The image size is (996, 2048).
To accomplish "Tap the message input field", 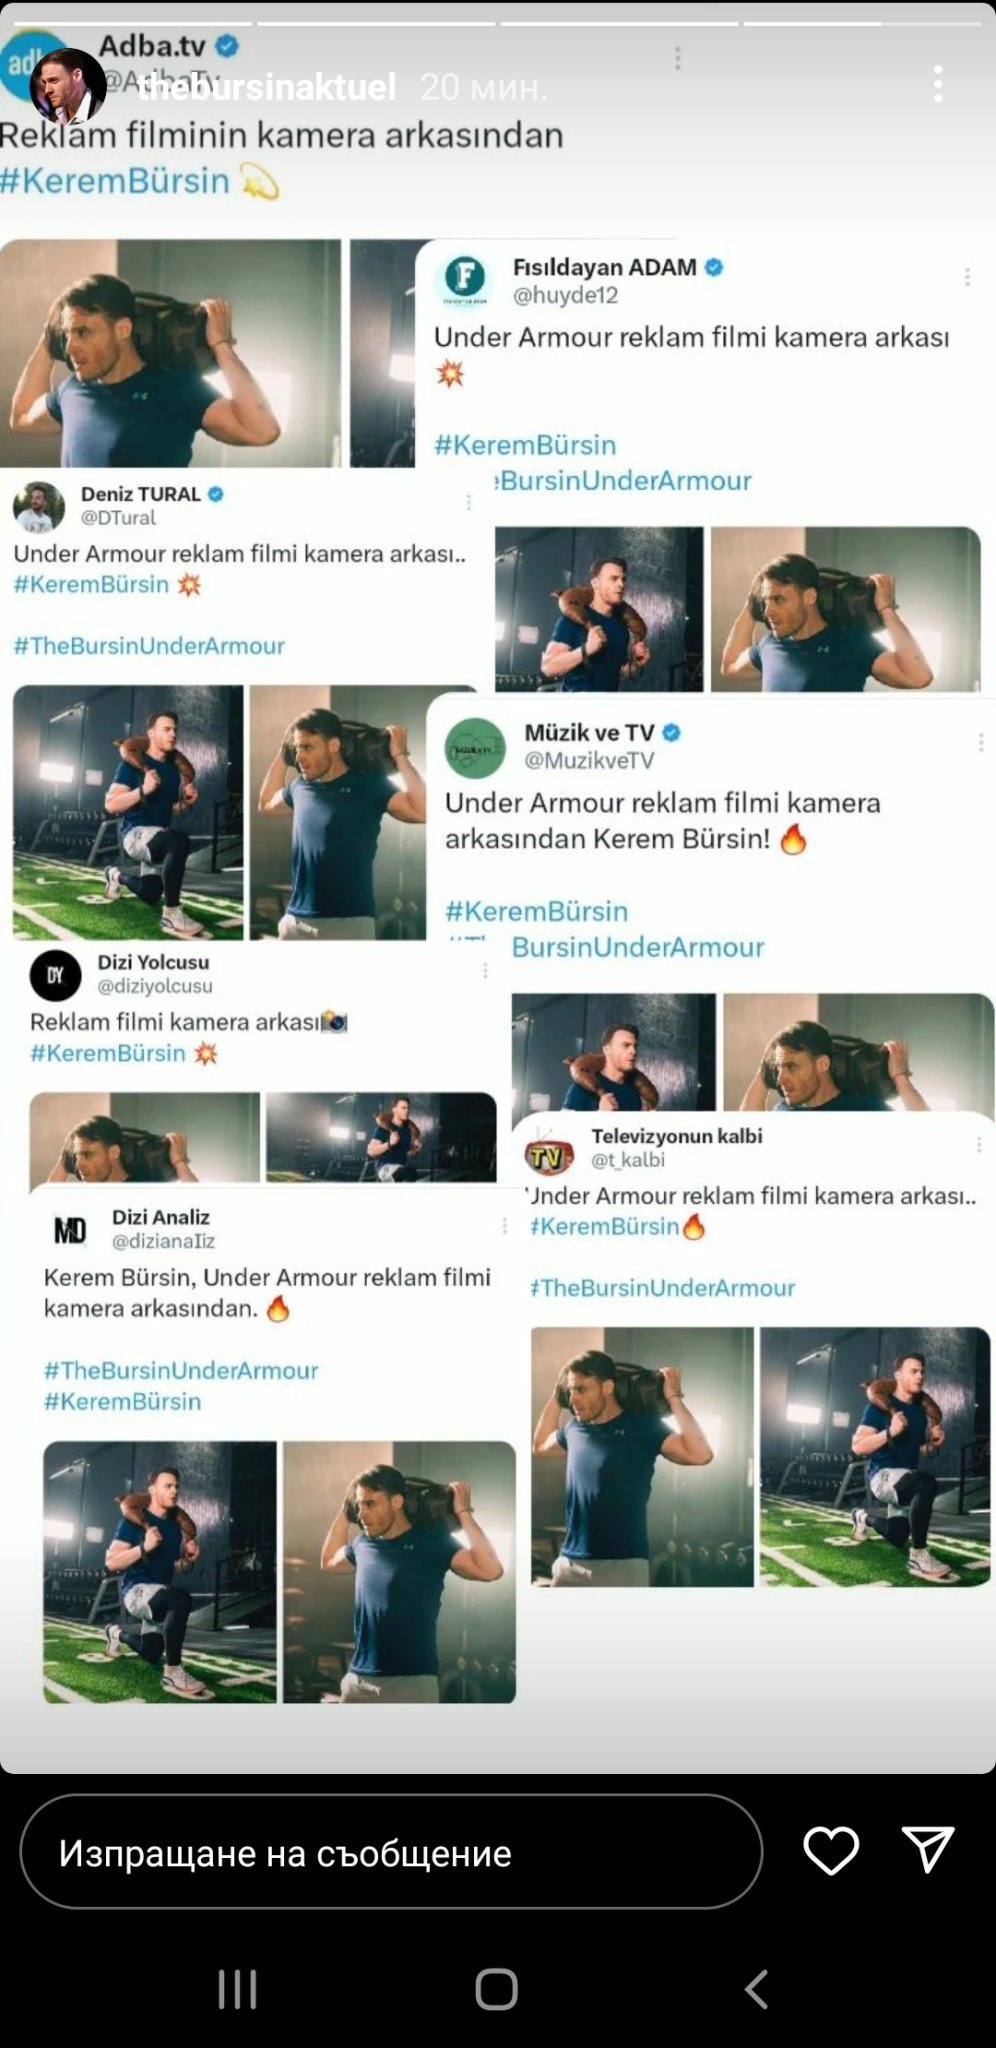I will coord(390,1852).
